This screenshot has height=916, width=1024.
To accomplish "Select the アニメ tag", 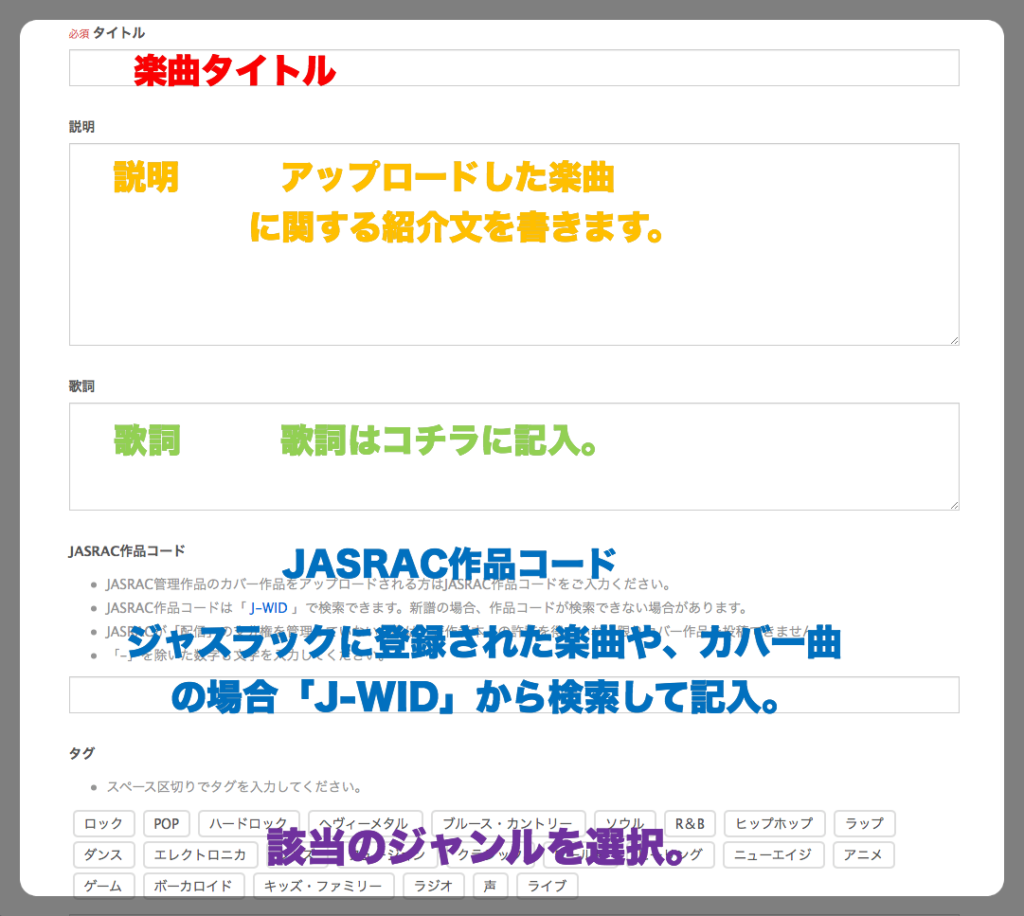I will [863, 855].
